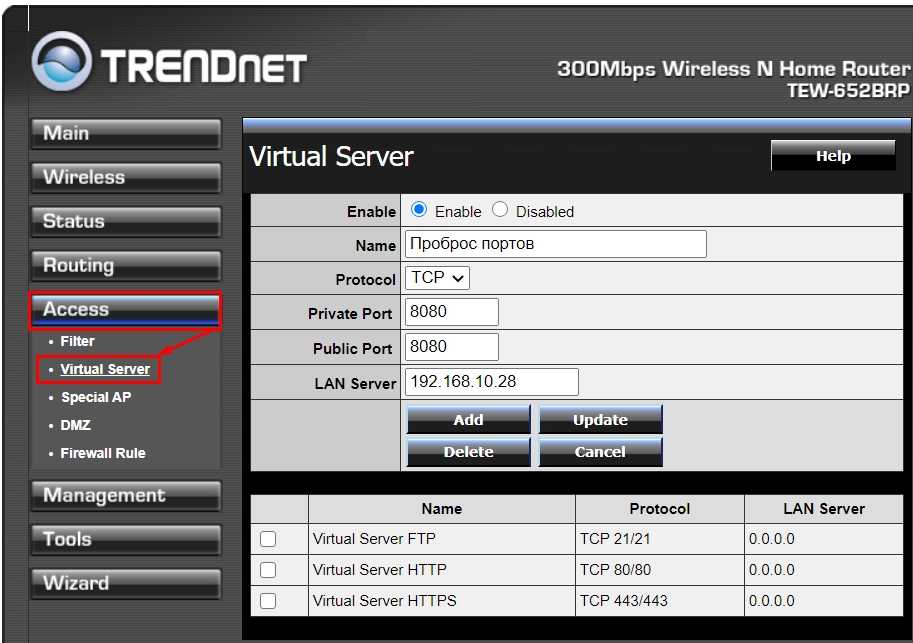Click into the Private Port field

point(451,312)
